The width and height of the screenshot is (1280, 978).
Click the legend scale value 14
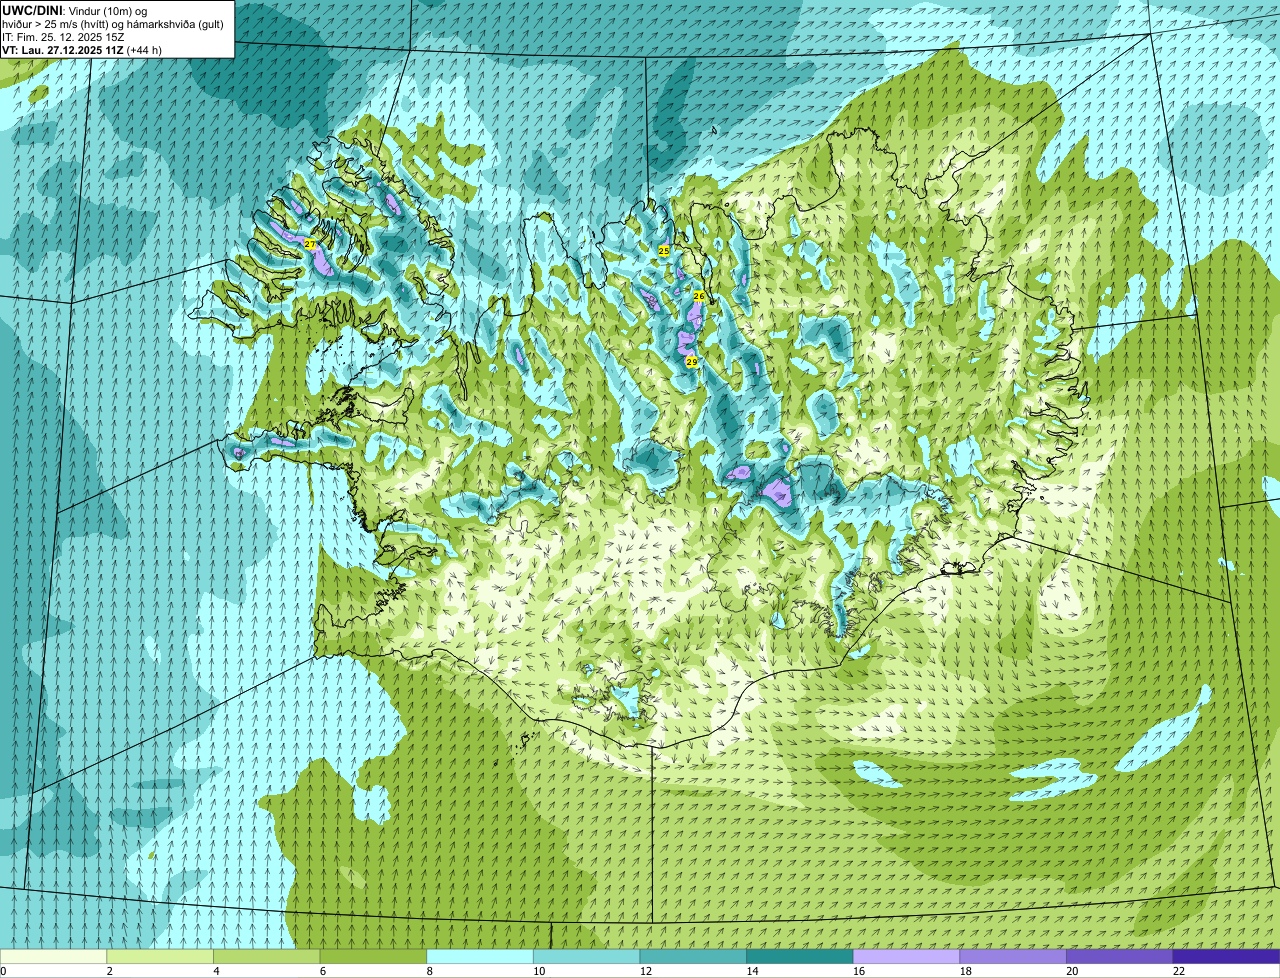click(x=752, y=971)
